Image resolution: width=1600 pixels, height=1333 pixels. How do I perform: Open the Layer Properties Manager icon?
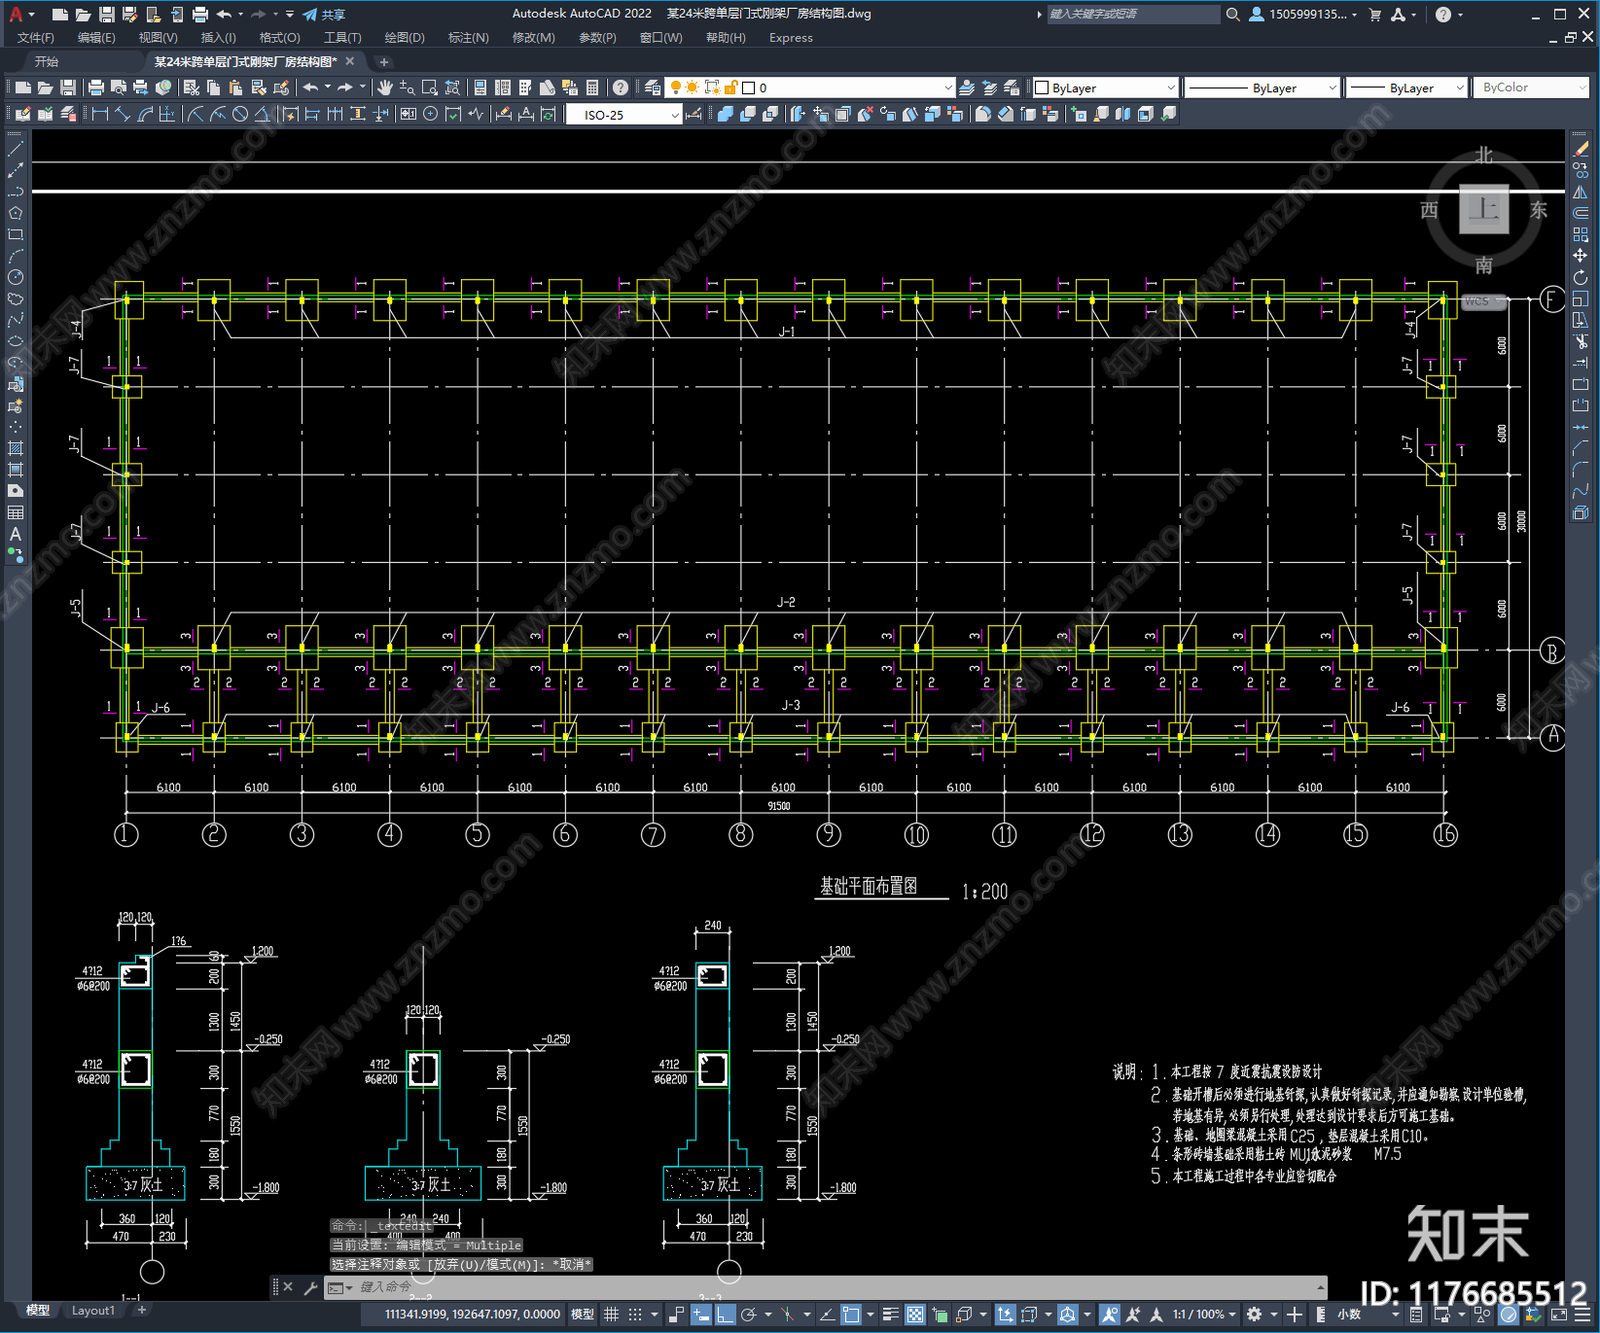point(653,88)
